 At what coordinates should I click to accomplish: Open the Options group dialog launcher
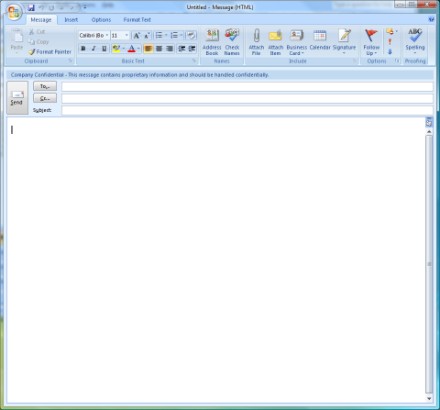[397, 61]
